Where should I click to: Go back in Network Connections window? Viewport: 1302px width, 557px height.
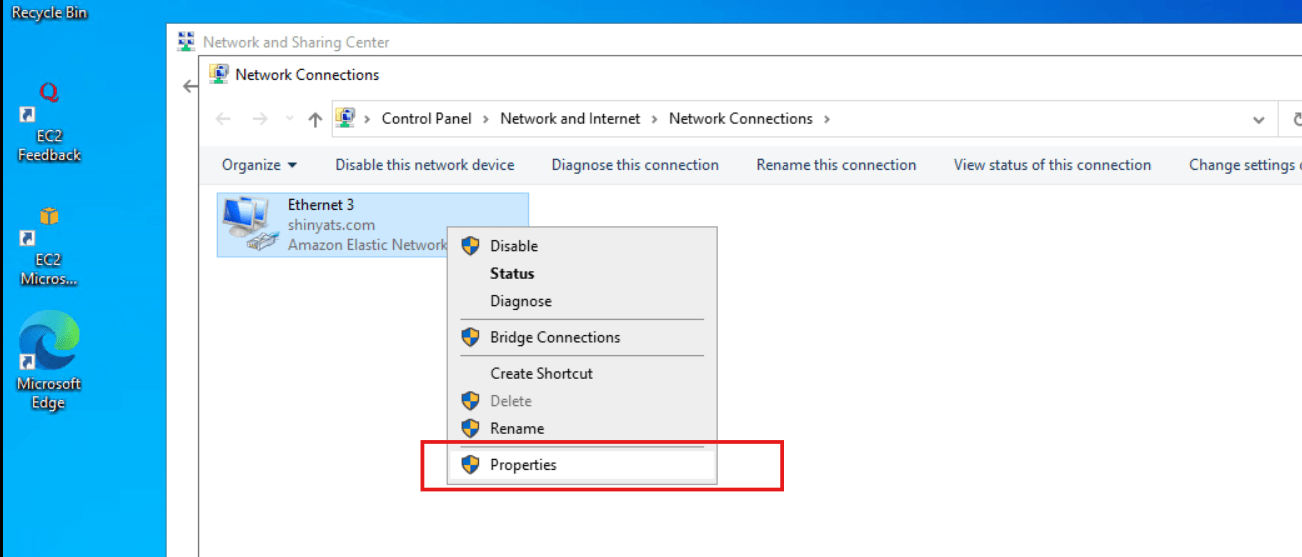tap(223, 119)
